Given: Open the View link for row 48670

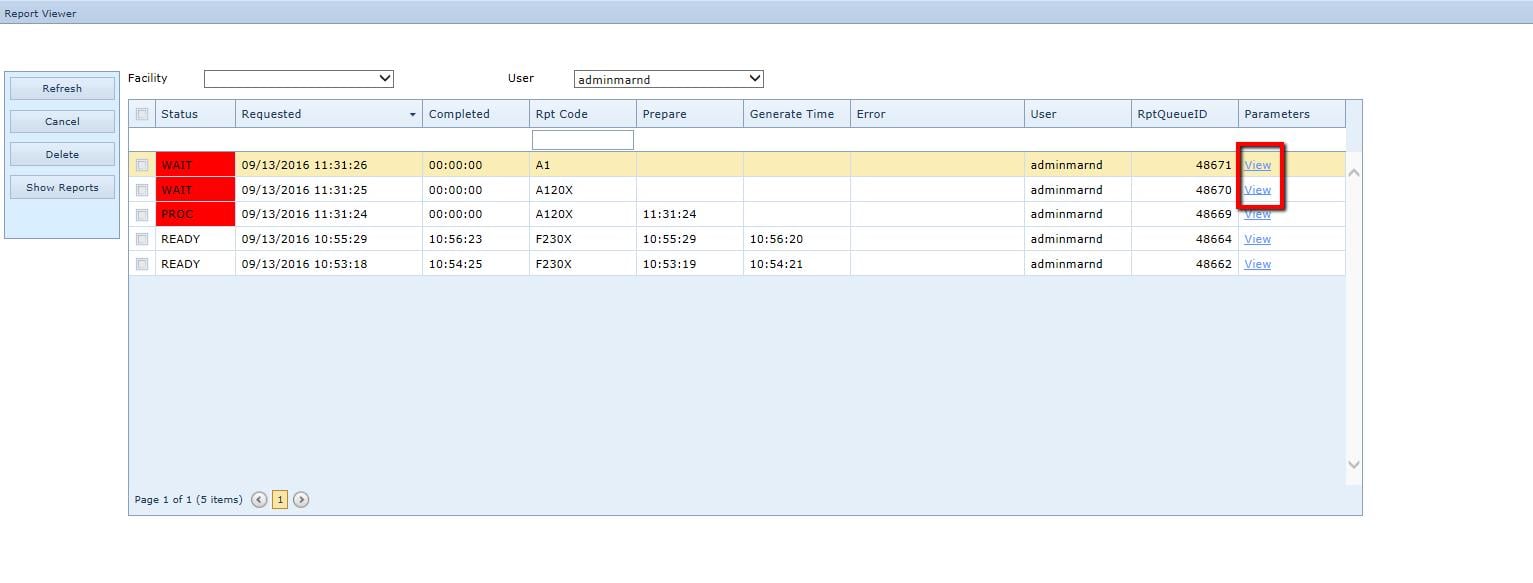Looking at the screenshot, I should click(1257, 190).
